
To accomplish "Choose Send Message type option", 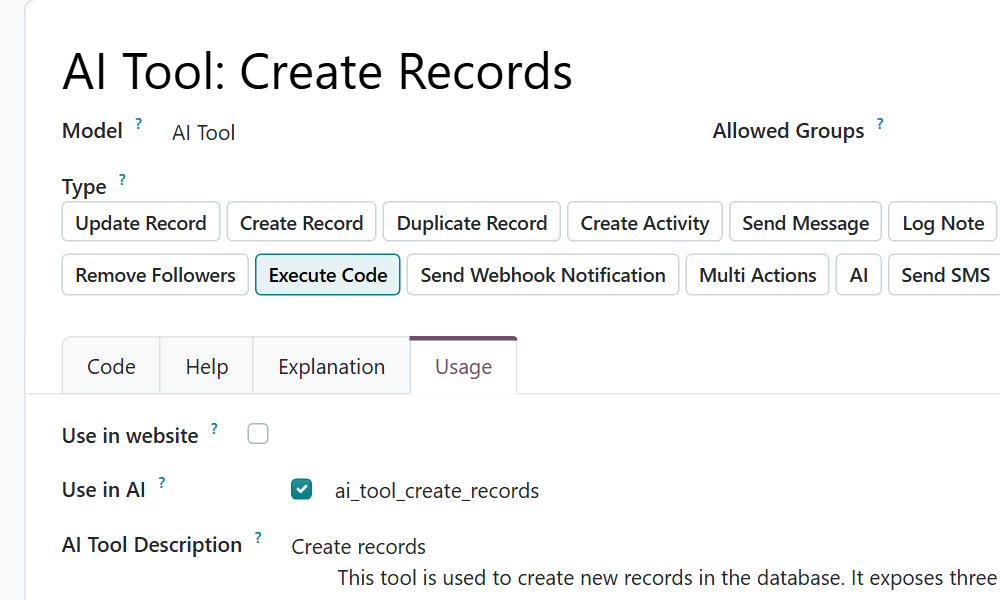I will click(805, 223).
